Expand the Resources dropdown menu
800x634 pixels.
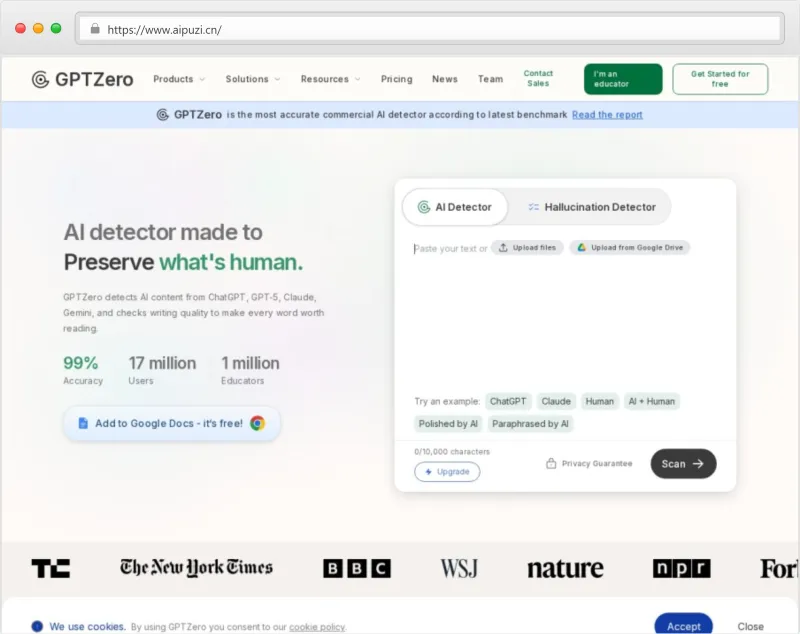[331, 79]
